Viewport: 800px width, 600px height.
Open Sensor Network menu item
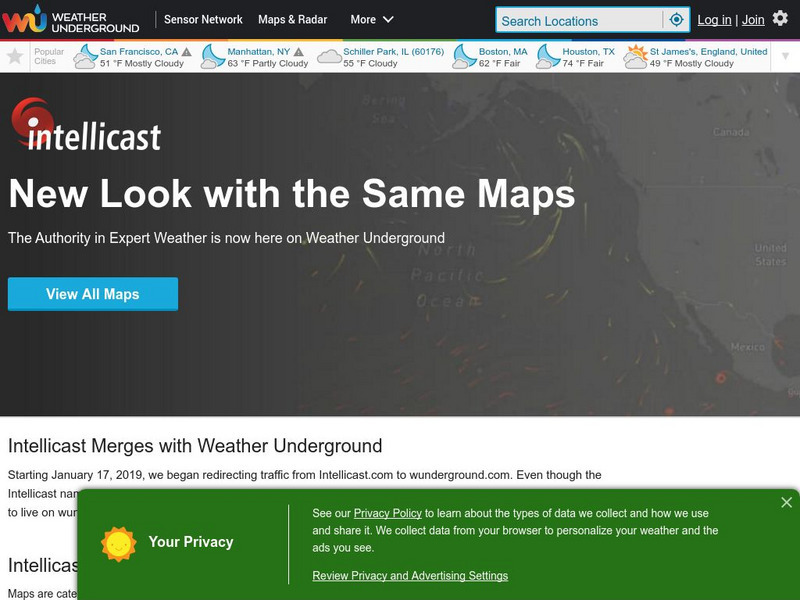coord(203,19)
